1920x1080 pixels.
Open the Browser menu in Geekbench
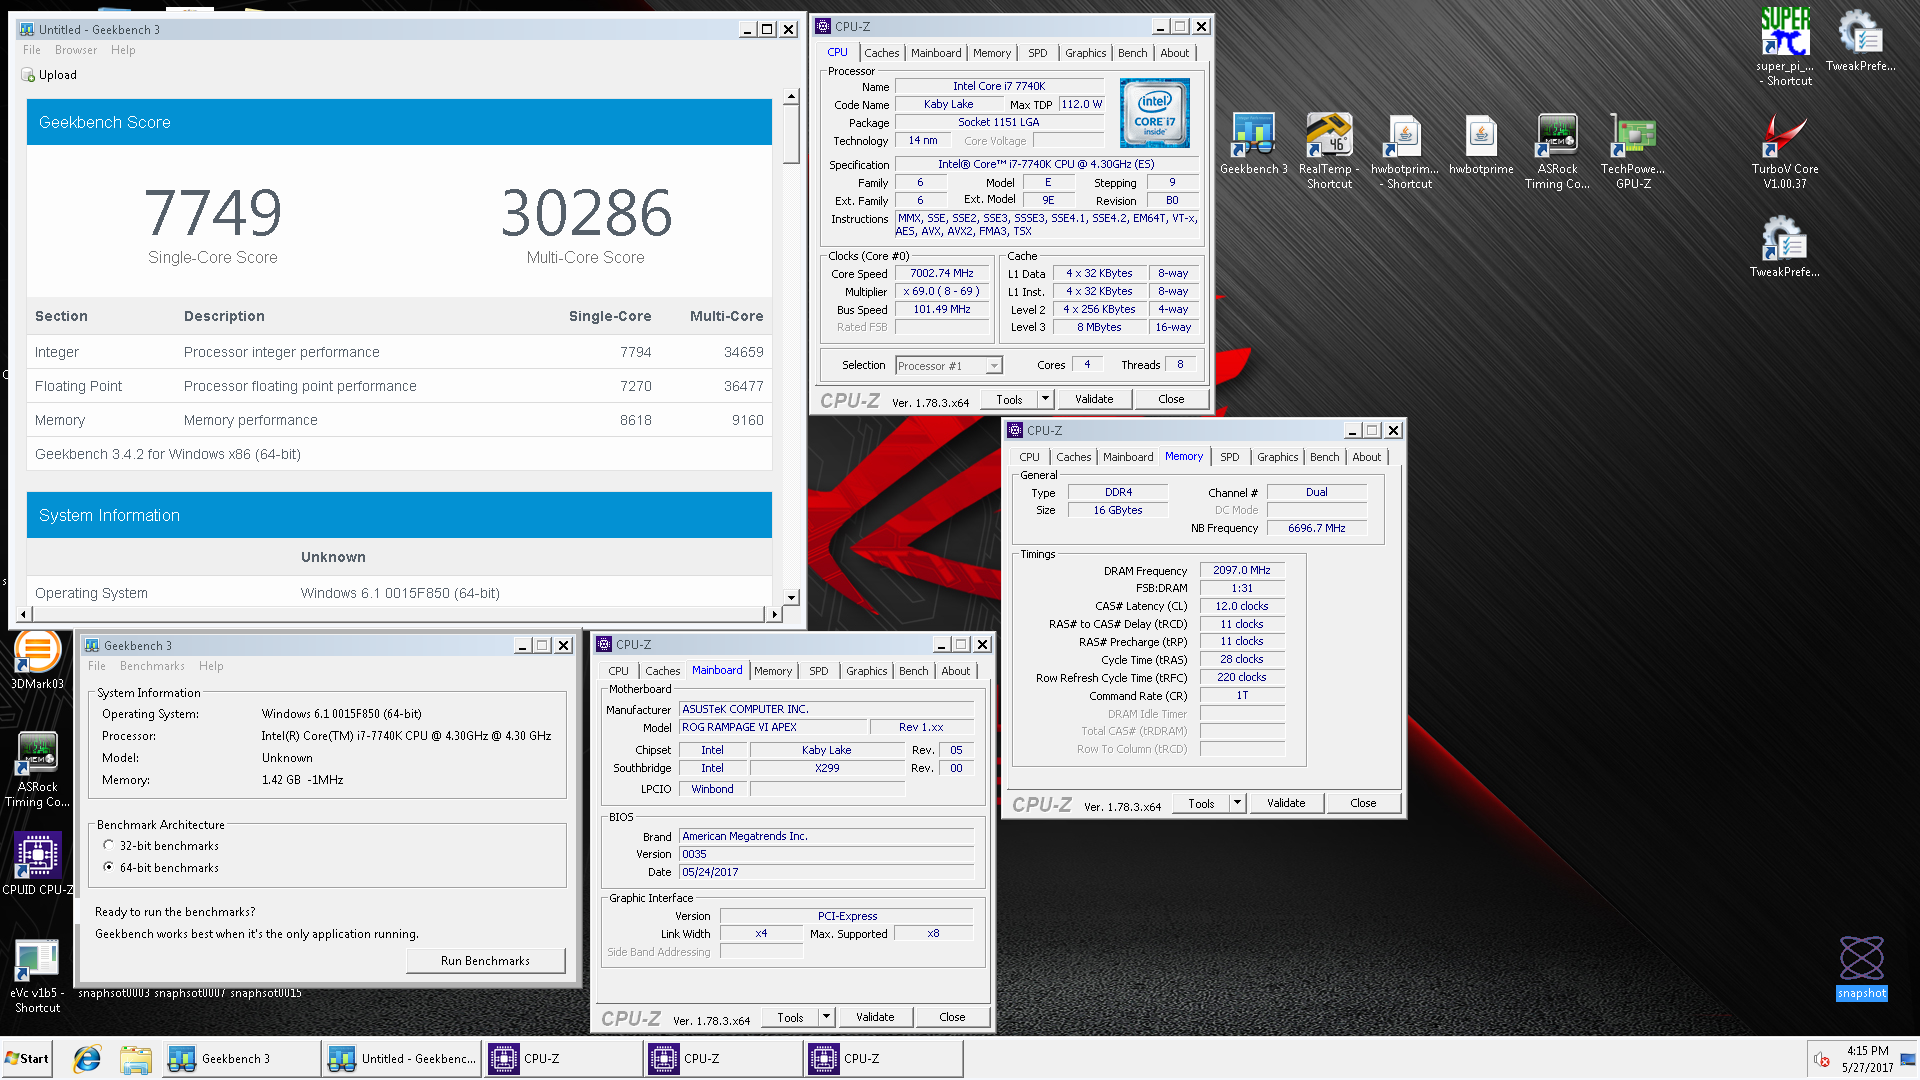pos(76,50)
